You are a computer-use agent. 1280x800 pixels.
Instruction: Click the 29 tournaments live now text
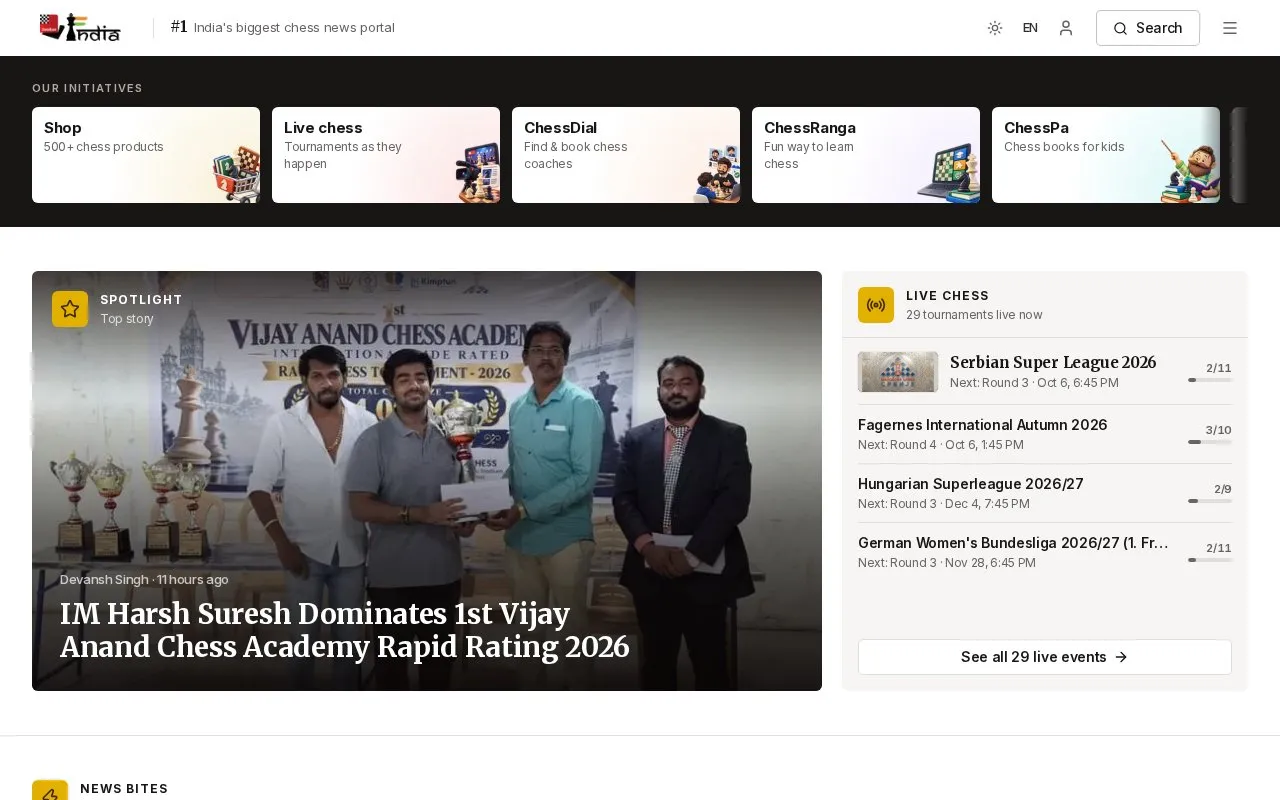tap(974, 315)
